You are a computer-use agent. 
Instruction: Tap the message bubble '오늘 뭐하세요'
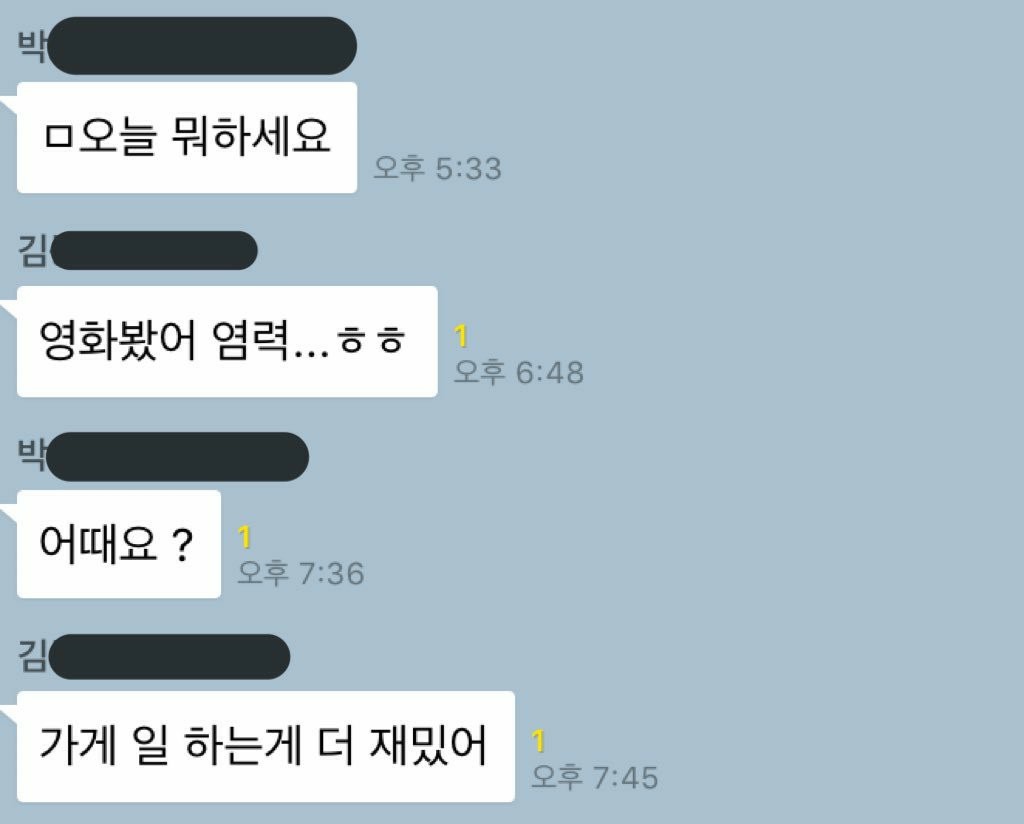(187, 137)
